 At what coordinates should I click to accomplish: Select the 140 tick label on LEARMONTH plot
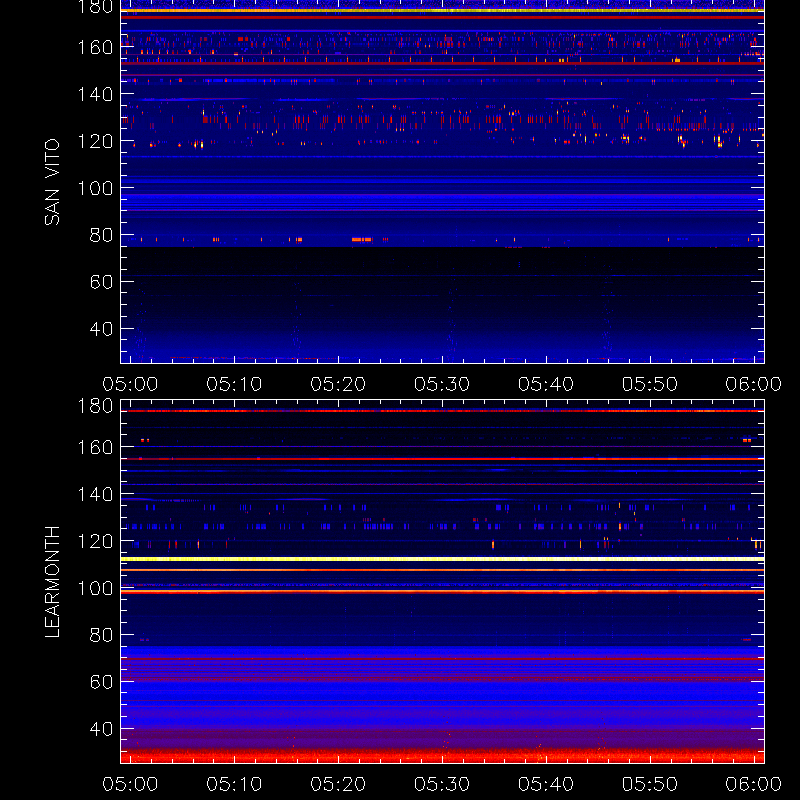(95, 494)
